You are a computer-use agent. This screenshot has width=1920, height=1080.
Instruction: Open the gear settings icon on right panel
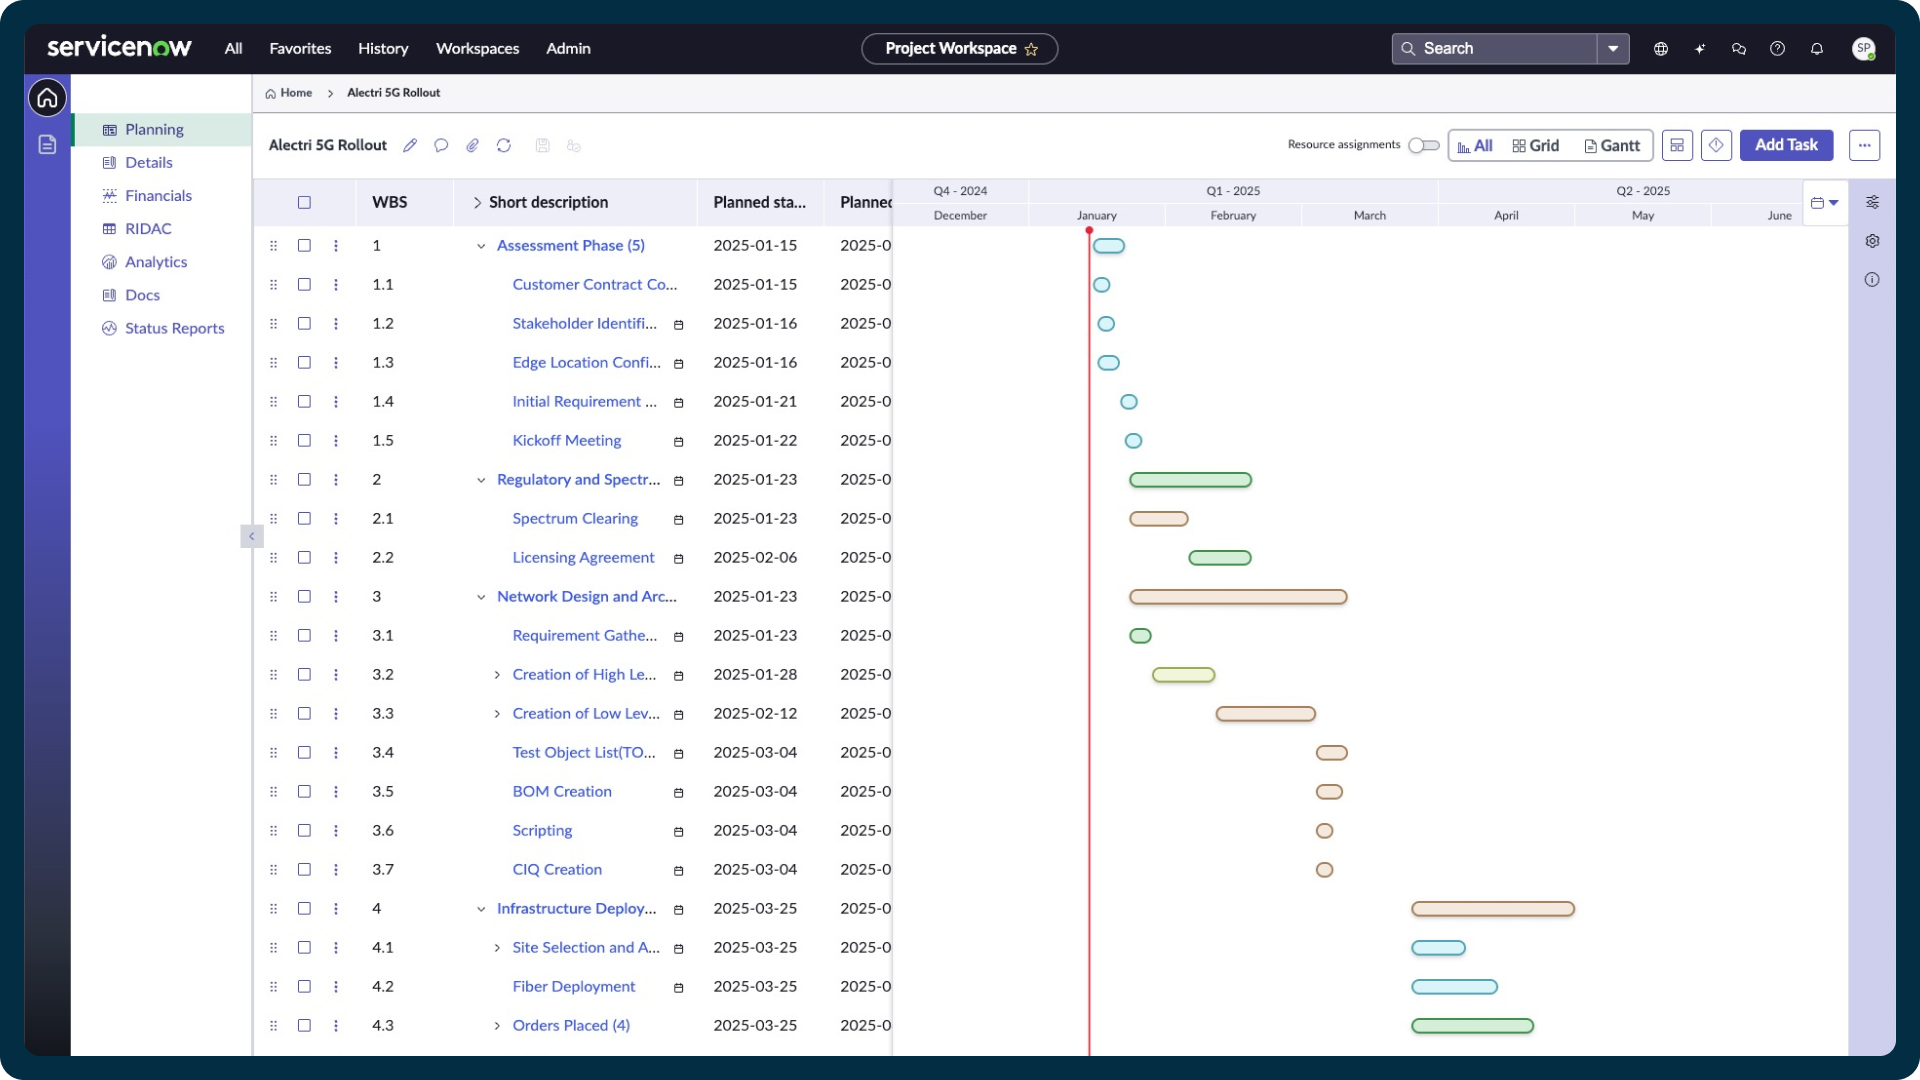1872,241
